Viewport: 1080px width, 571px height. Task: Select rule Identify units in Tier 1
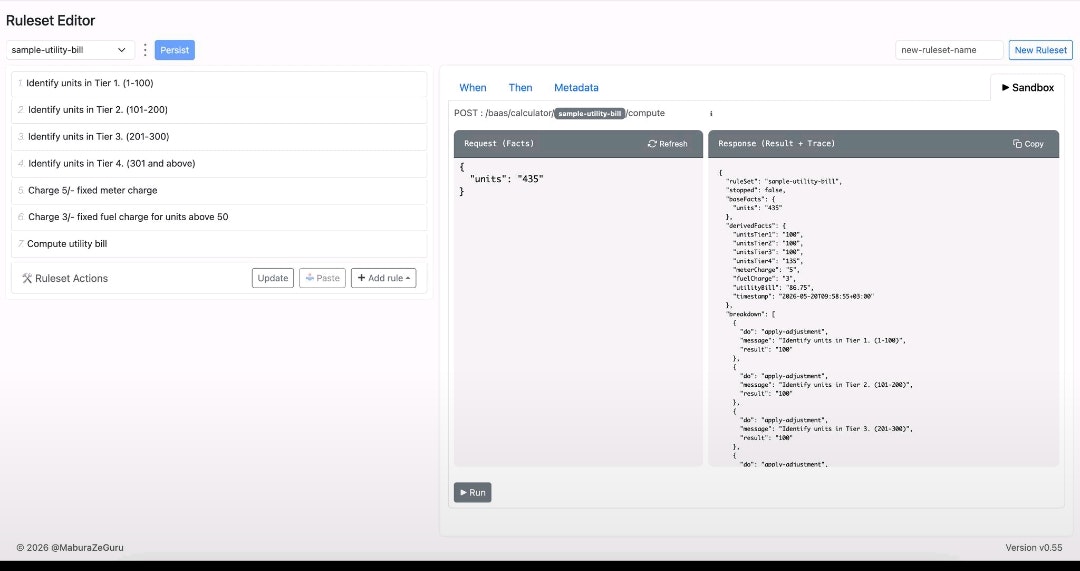219,83
